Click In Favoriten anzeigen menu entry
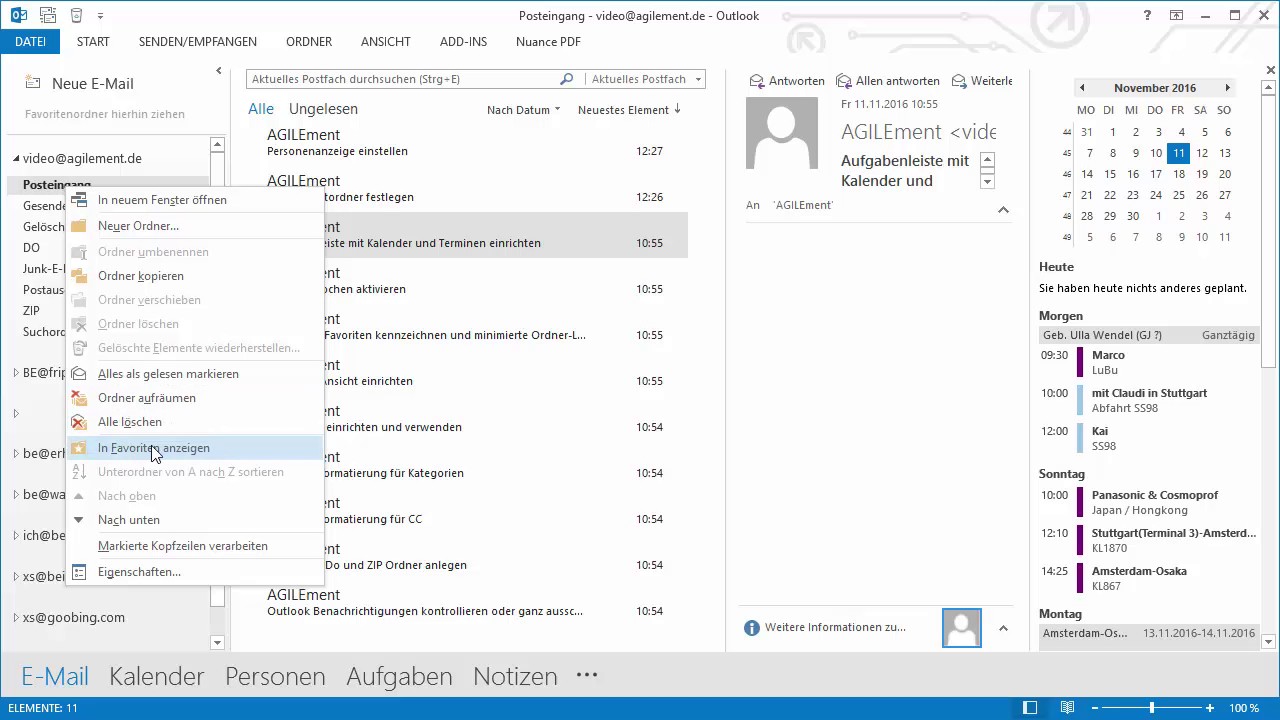 [195, 448]
